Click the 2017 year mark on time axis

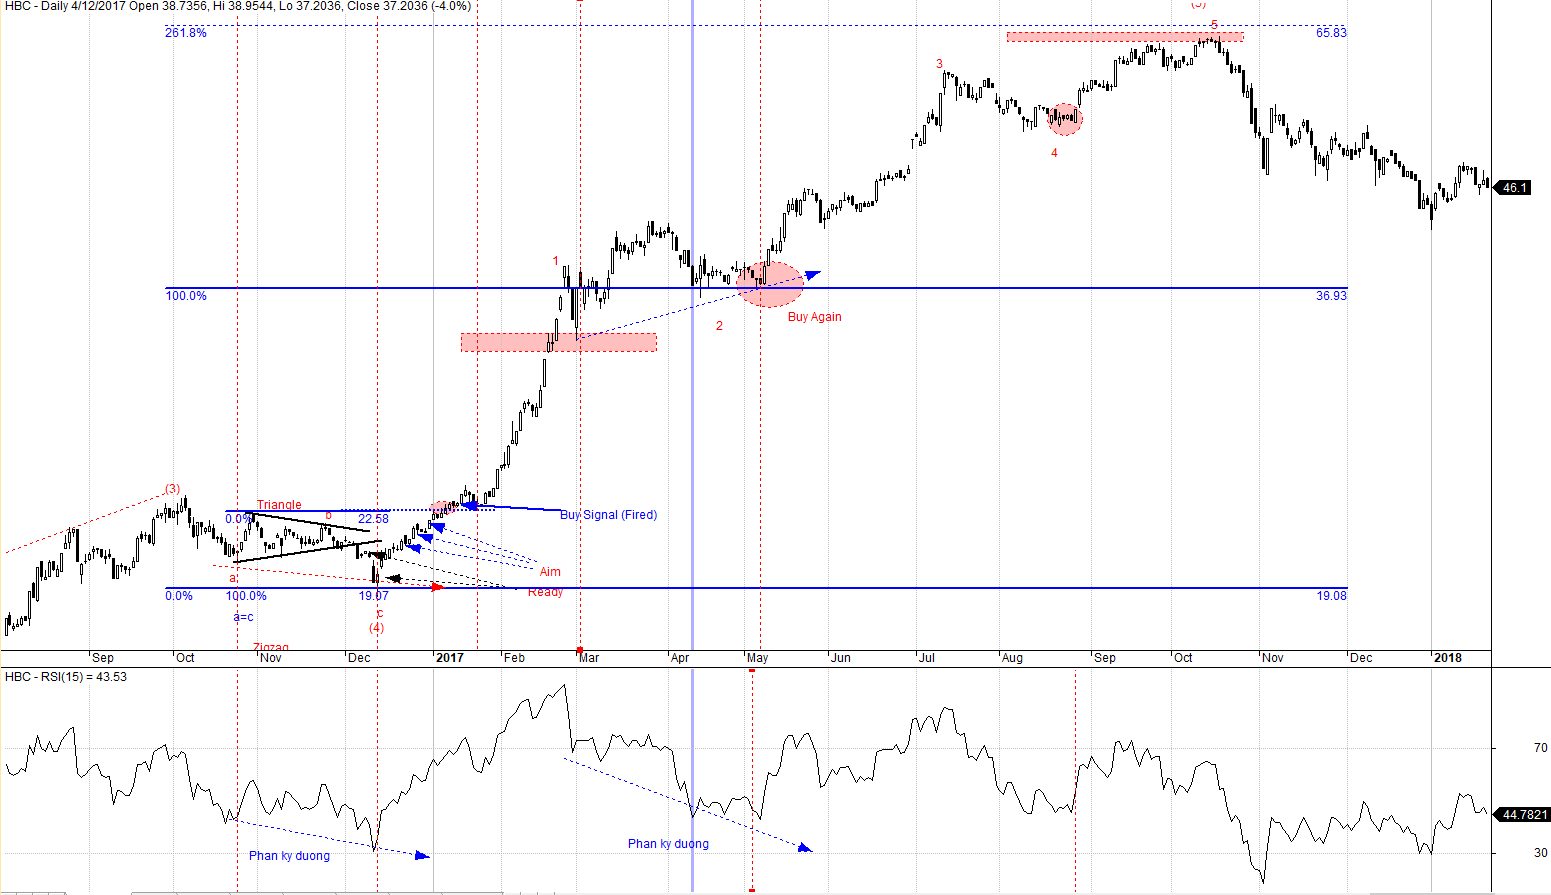(x=449, y=658)
